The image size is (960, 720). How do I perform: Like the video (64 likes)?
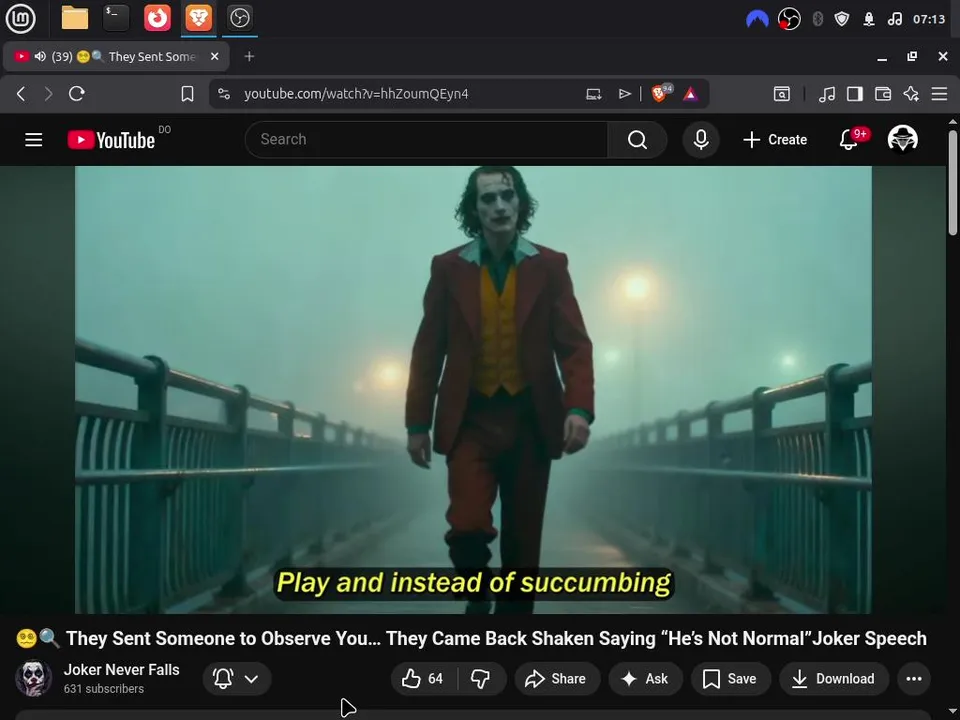point(422,678)
